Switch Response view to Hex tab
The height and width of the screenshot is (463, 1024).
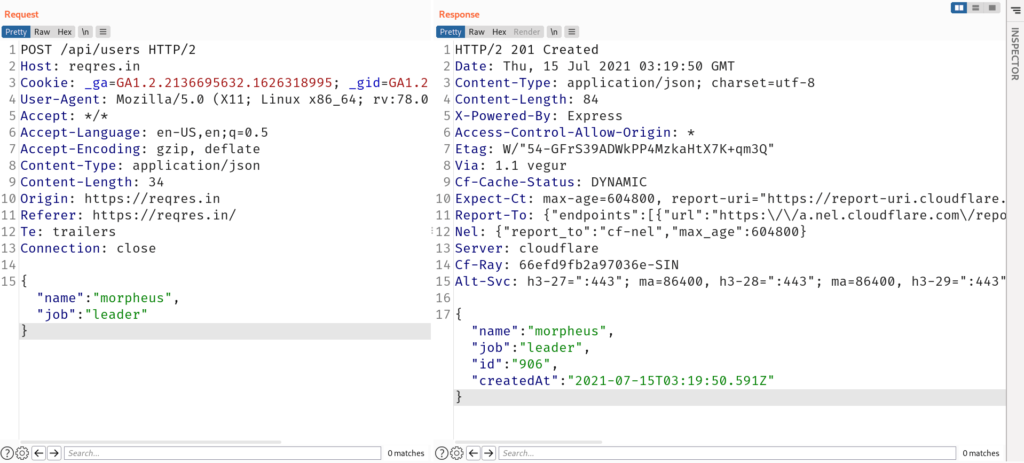(x=499, y=31)
